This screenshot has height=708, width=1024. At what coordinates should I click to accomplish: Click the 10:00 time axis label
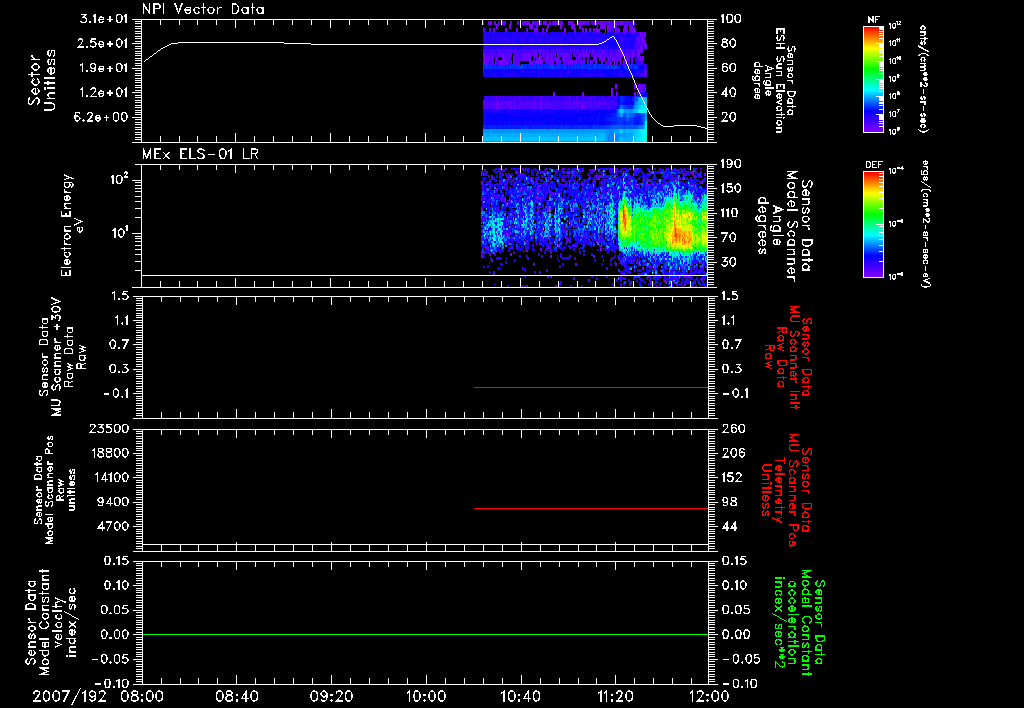[425, 696]
